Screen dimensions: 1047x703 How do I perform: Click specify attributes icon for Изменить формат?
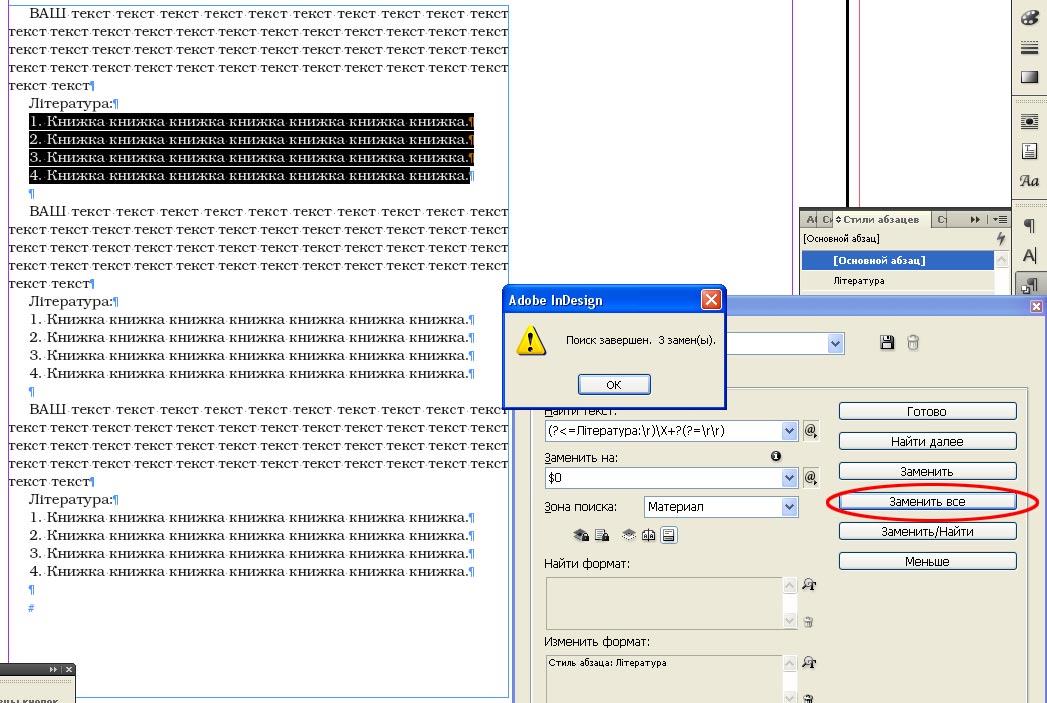[x=809, y=662]
